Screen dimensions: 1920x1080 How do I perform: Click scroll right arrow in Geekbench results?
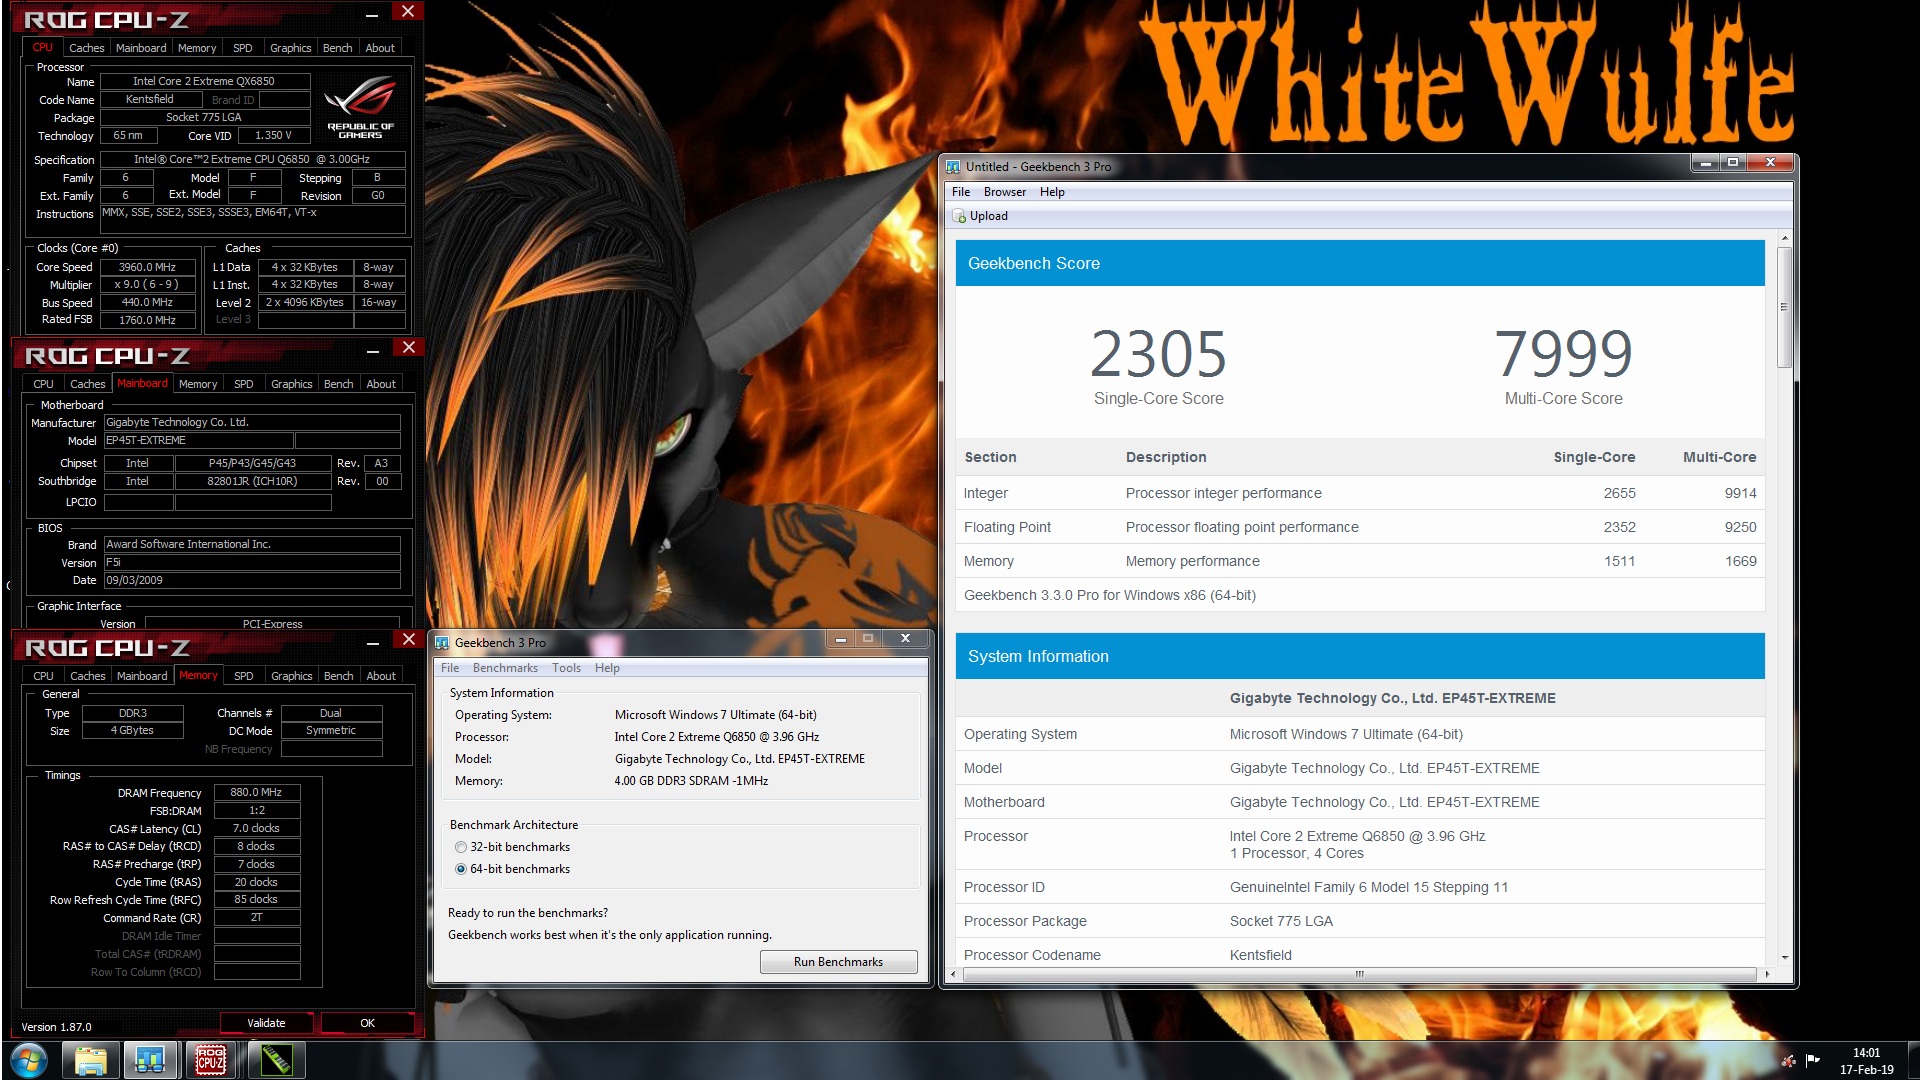tap(1767, 974)
